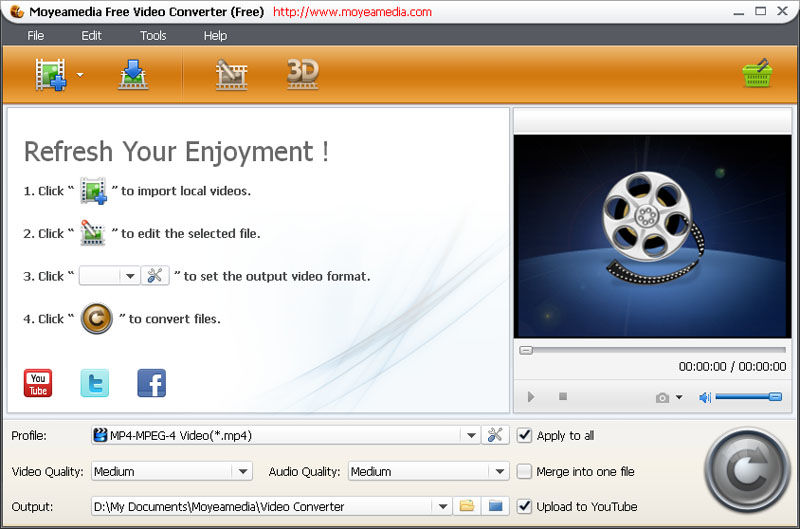The width and height of the screenshot is (800, 529).
Task: Open the Twitter icon
Action: tap(95, 383)
